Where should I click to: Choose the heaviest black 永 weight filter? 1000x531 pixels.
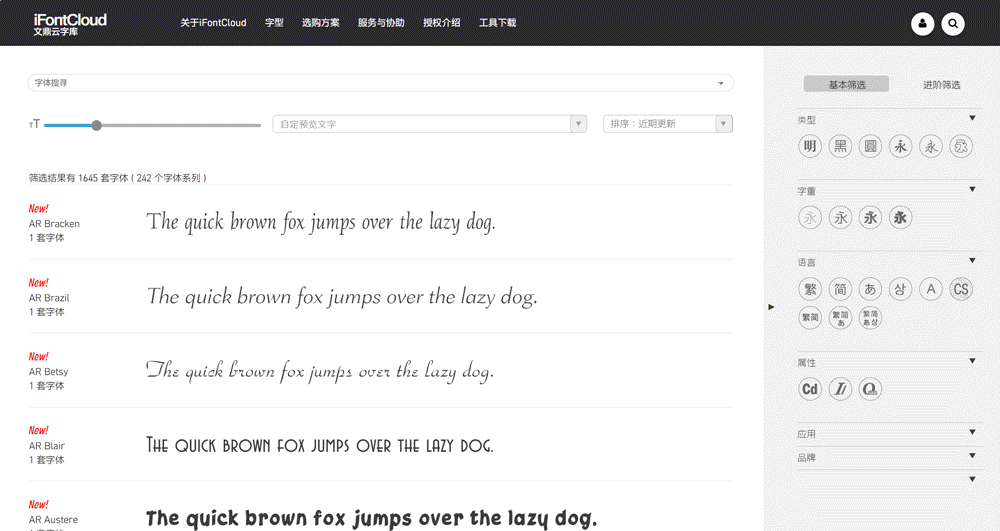[x=900, y=218]
